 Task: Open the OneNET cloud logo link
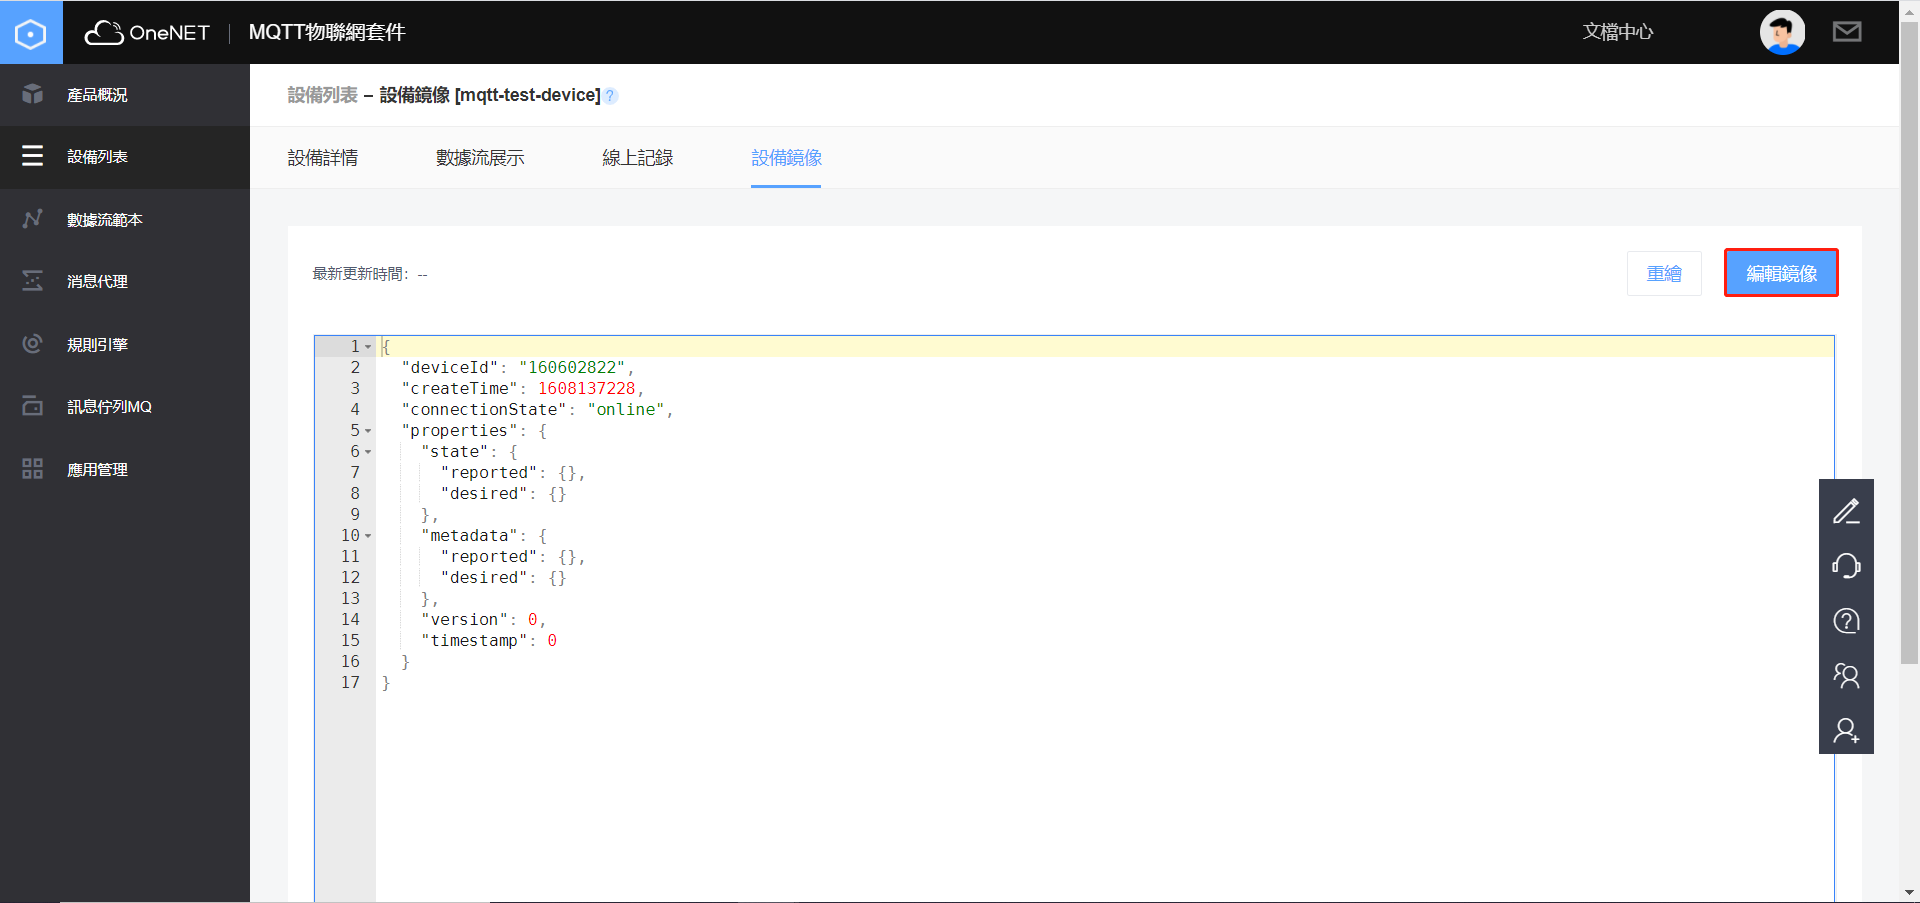(147, 33)
